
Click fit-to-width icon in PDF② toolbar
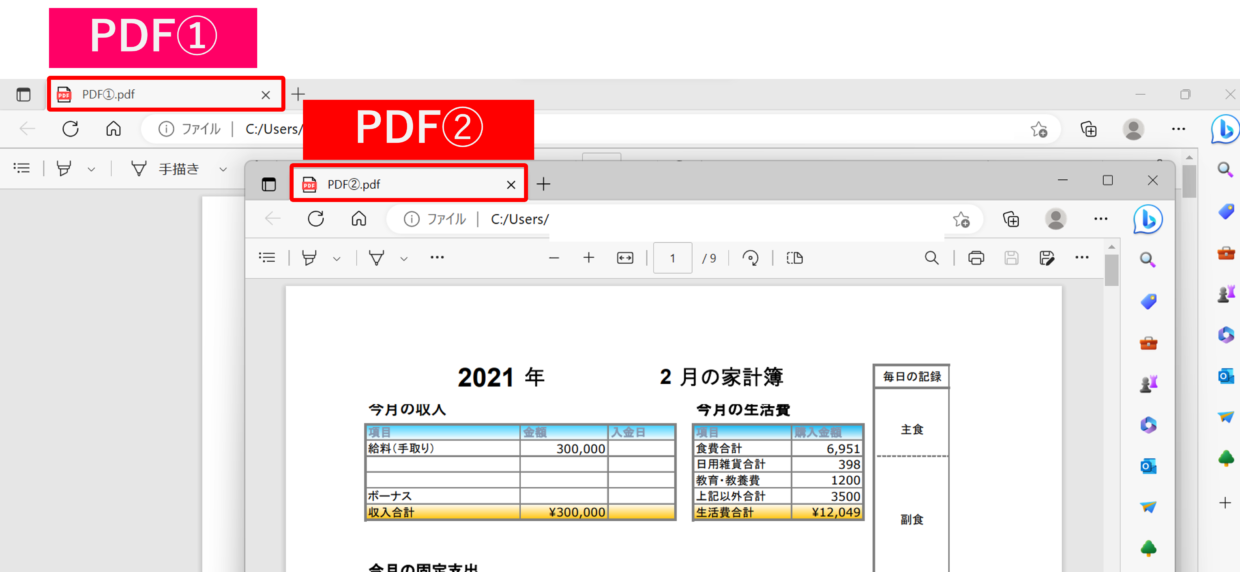(x=625, y=258)
